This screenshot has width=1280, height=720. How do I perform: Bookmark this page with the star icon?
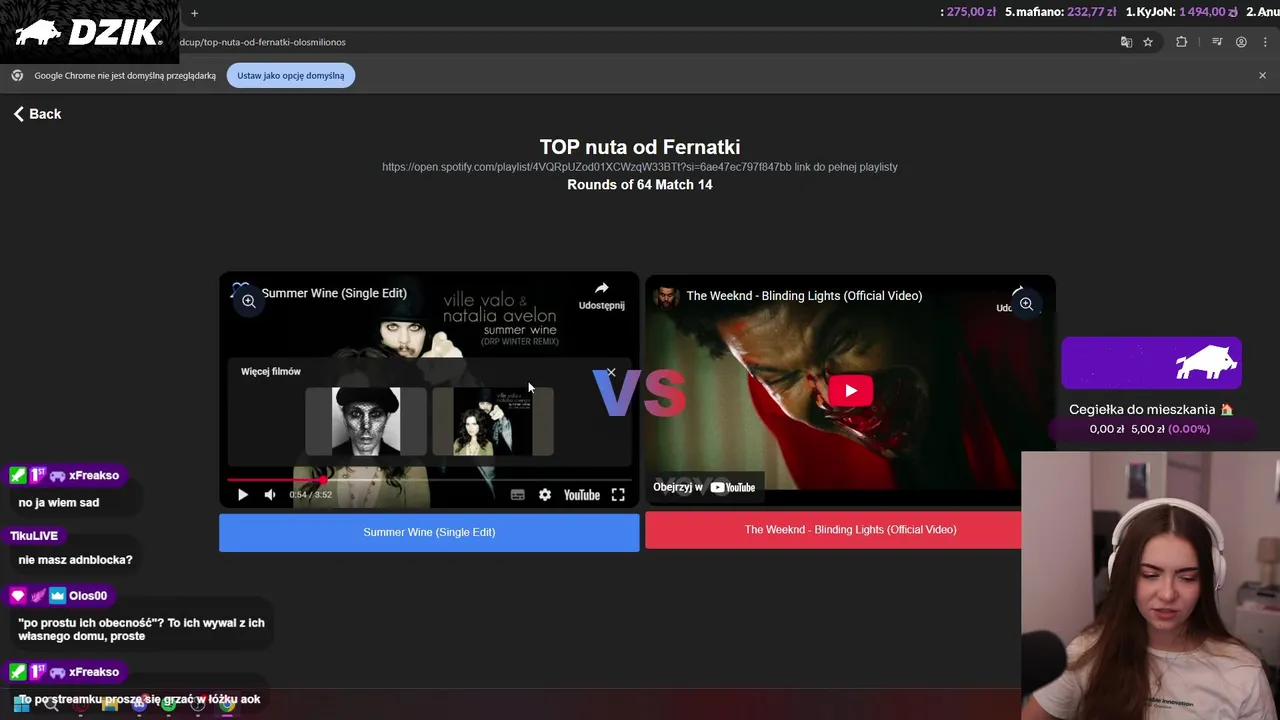click(1148, 42)
